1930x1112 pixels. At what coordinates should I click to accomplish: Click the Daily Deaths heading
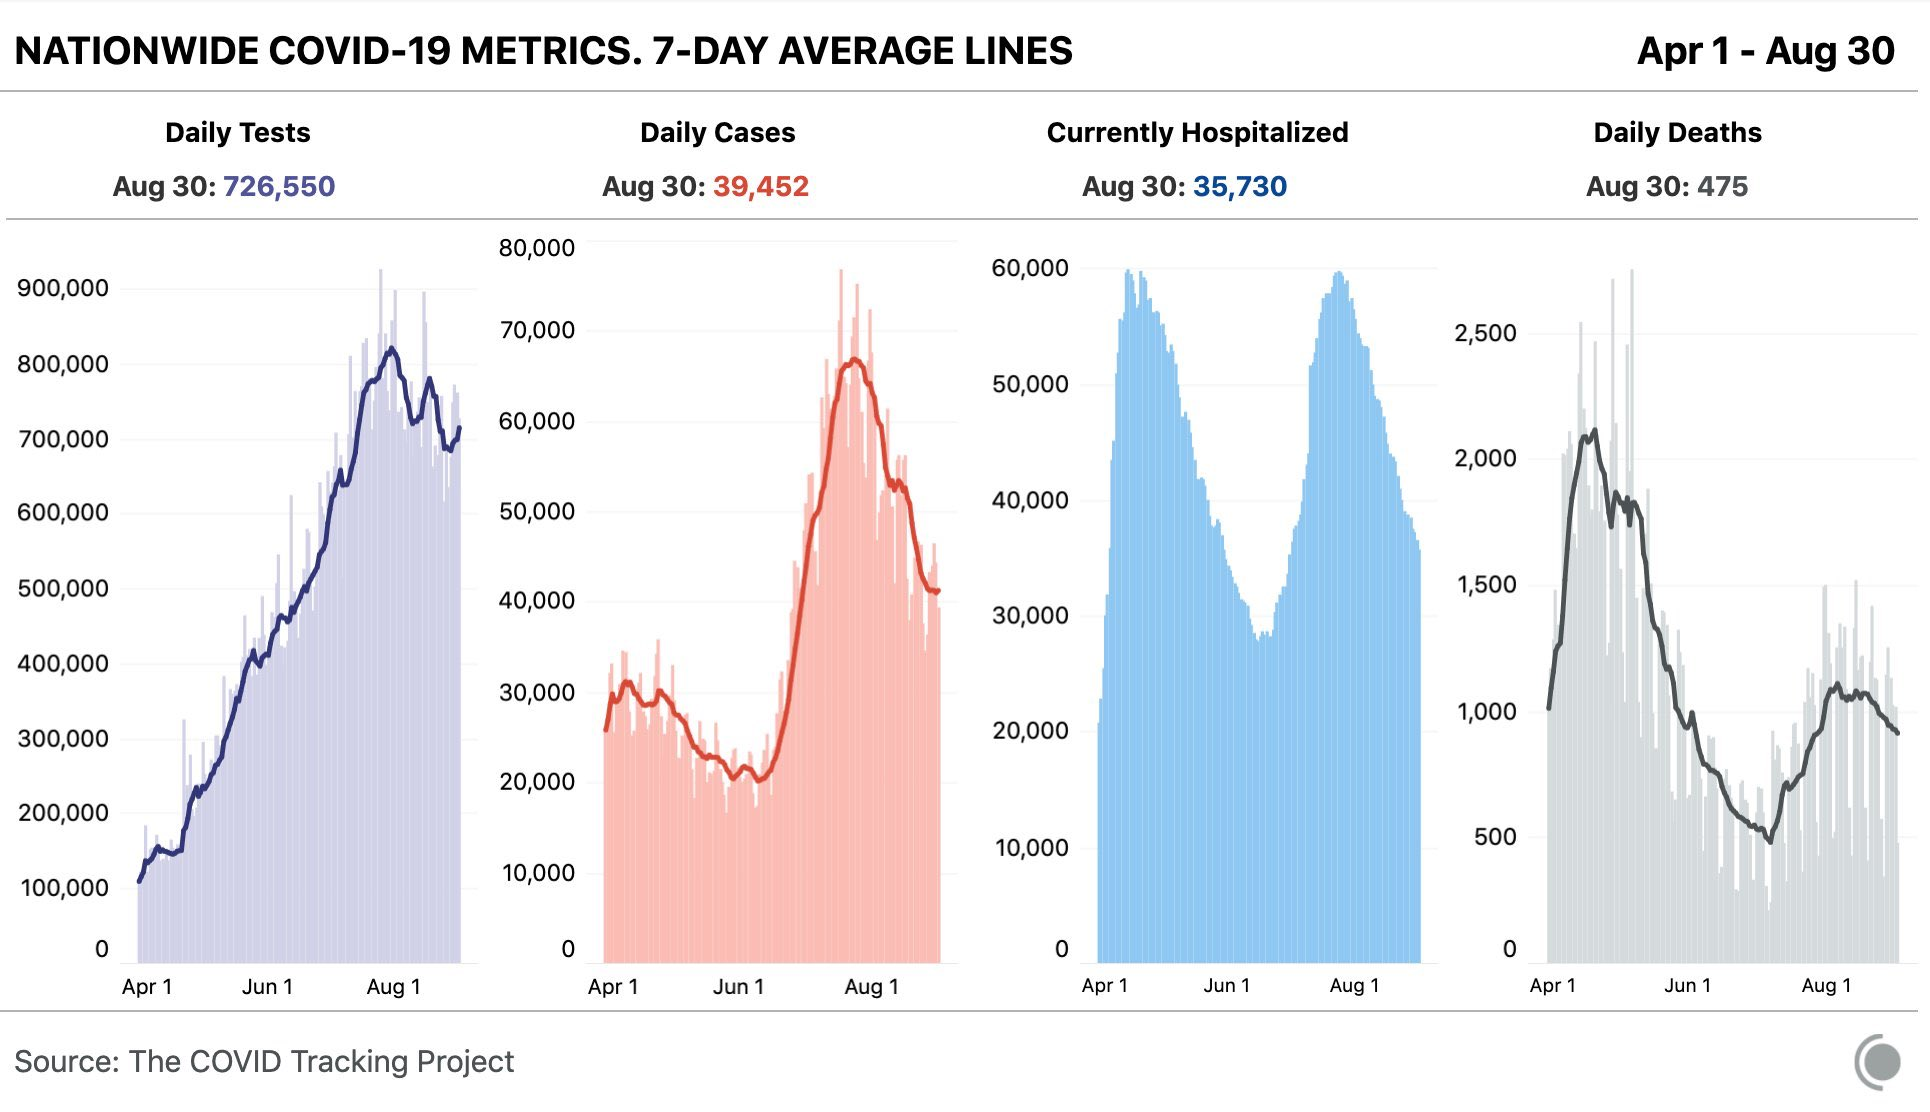pyautogui.click(x=1677, y=133)
